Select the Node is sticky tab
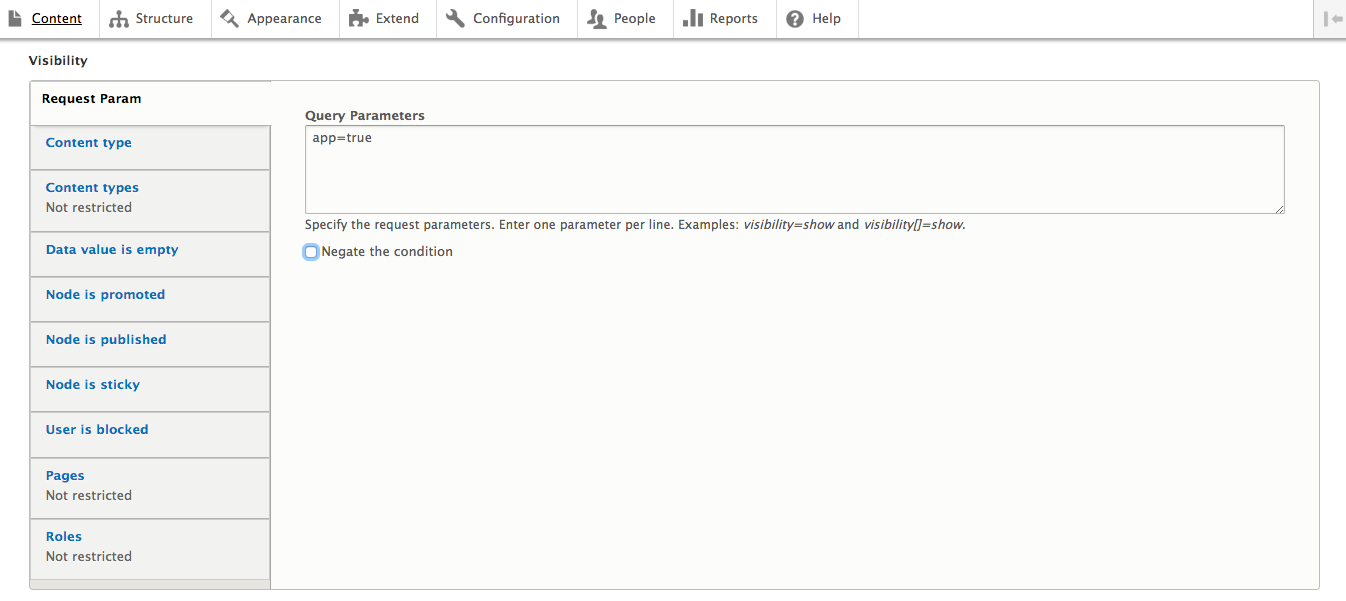1346x601 pixels. pos(93,385)
